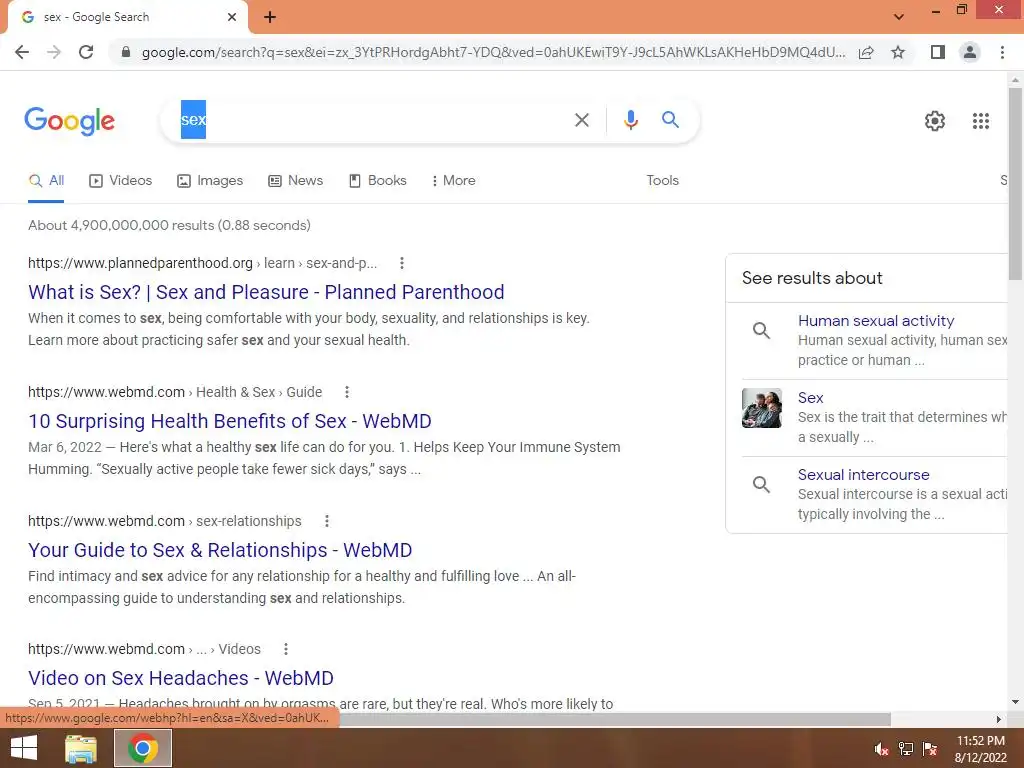Go to the Google logo homepage
This screenshot has height=768, width=1024.
69,121
